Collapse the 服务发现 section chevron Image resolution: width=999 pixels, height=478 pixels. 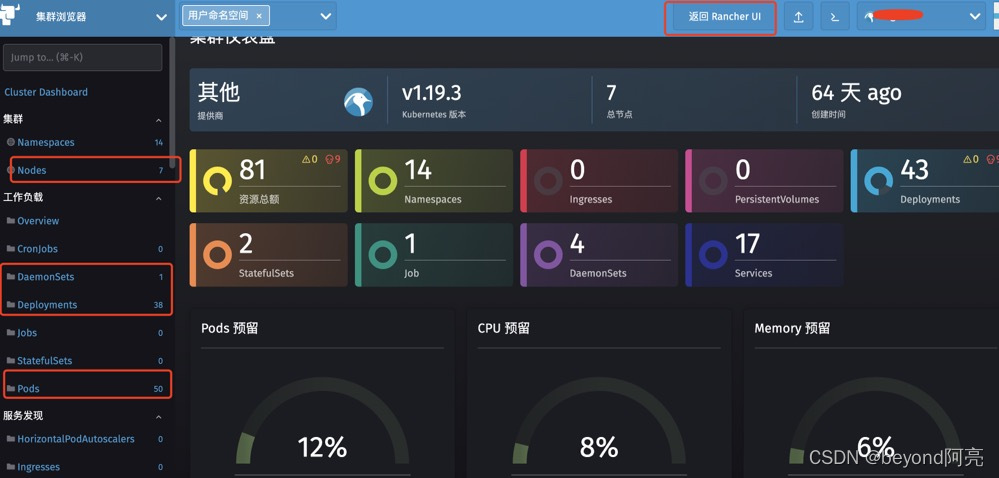[159, 417]
